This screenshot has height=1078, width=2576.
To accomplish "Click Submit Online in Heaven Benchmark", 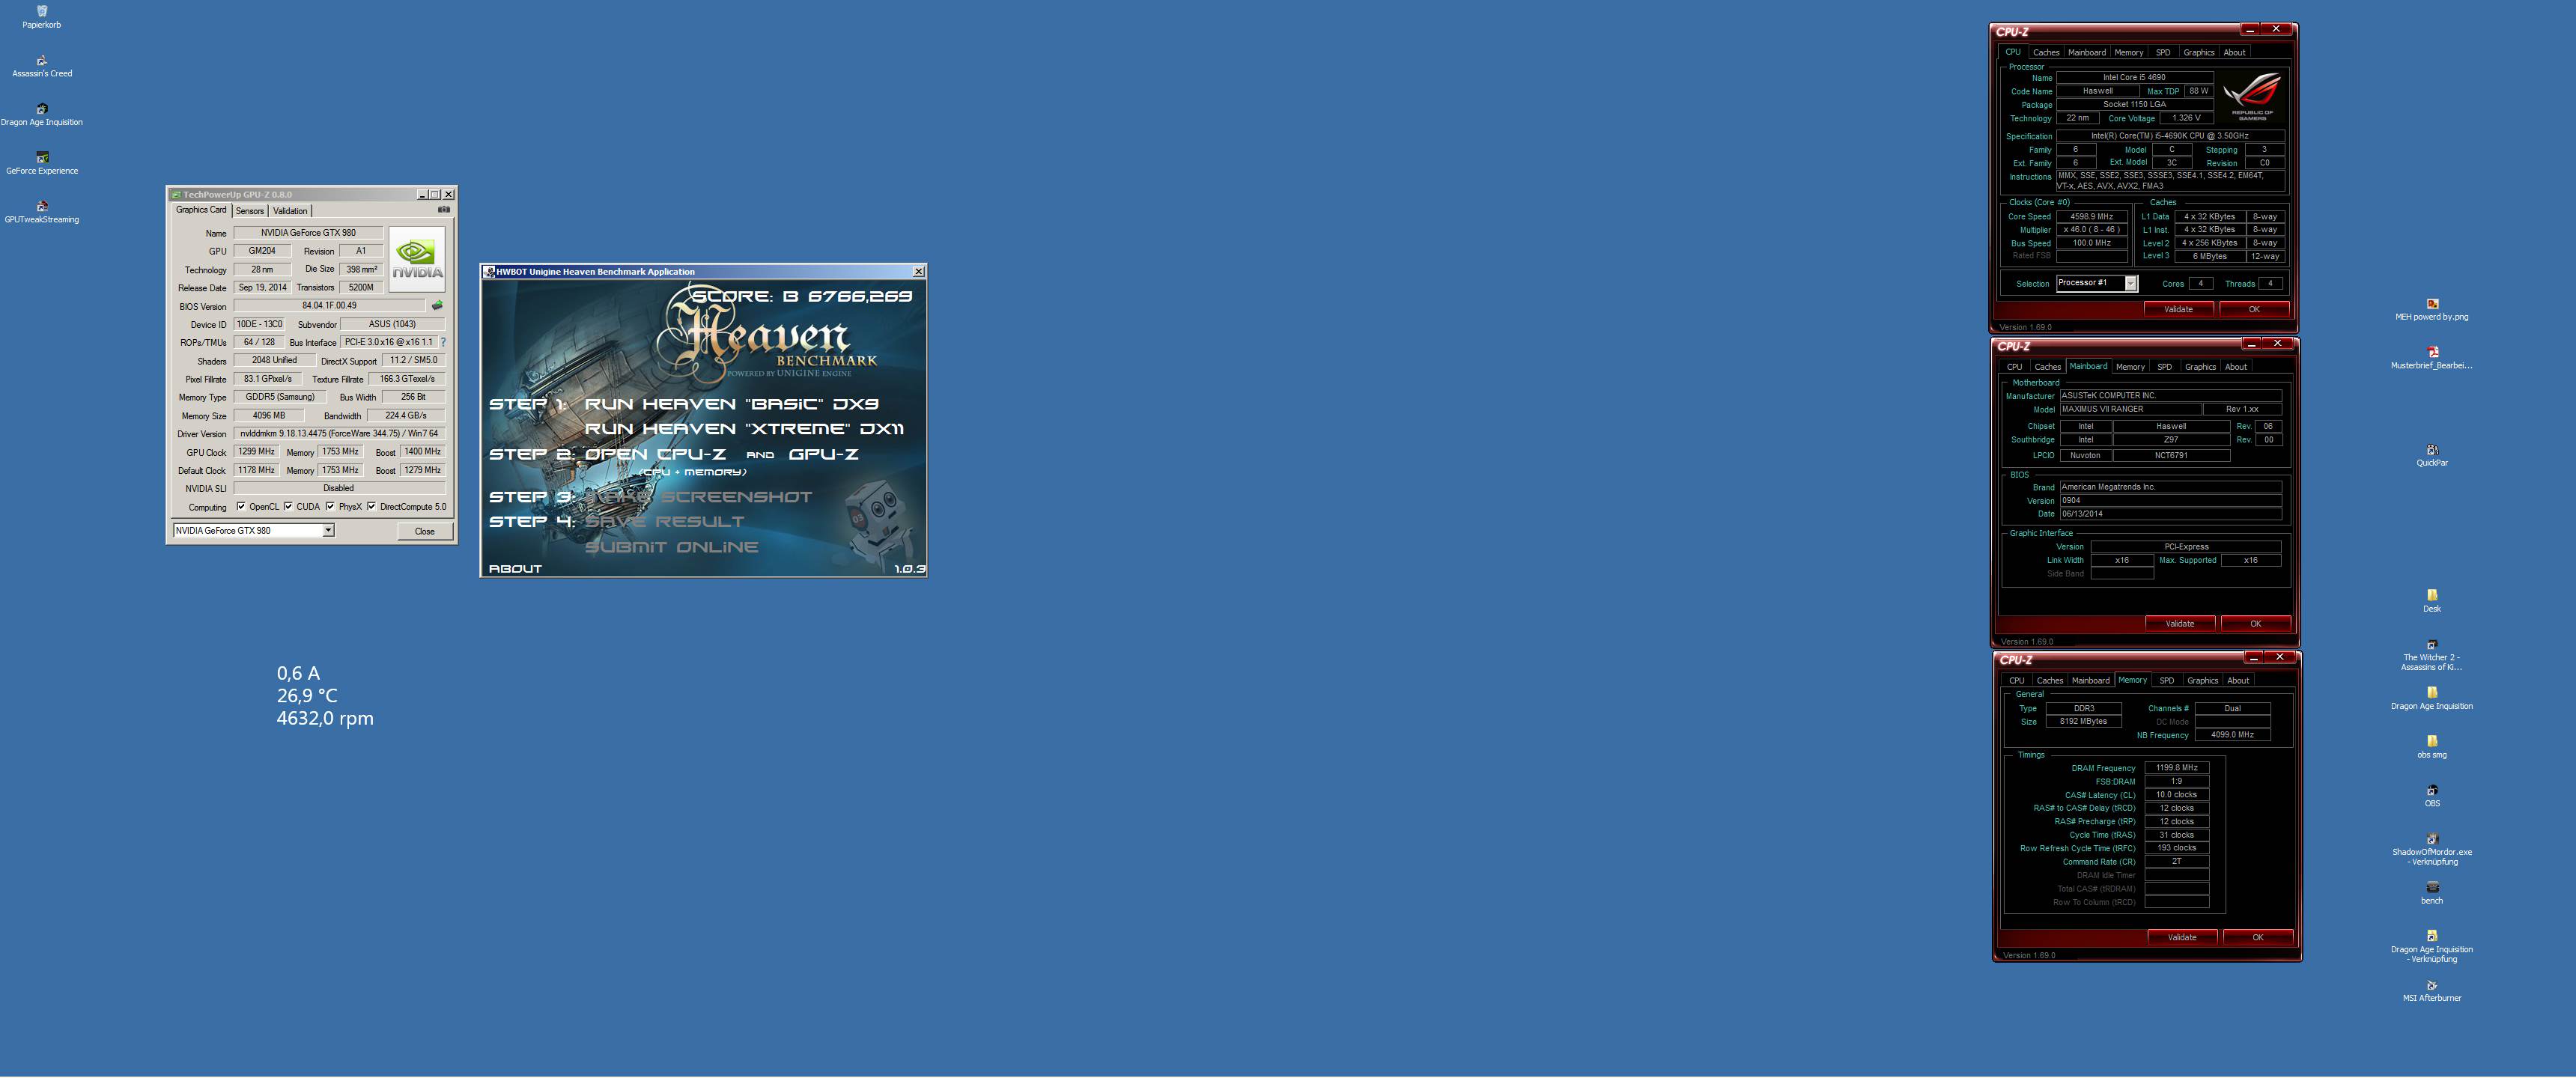I will coord(671,547).
